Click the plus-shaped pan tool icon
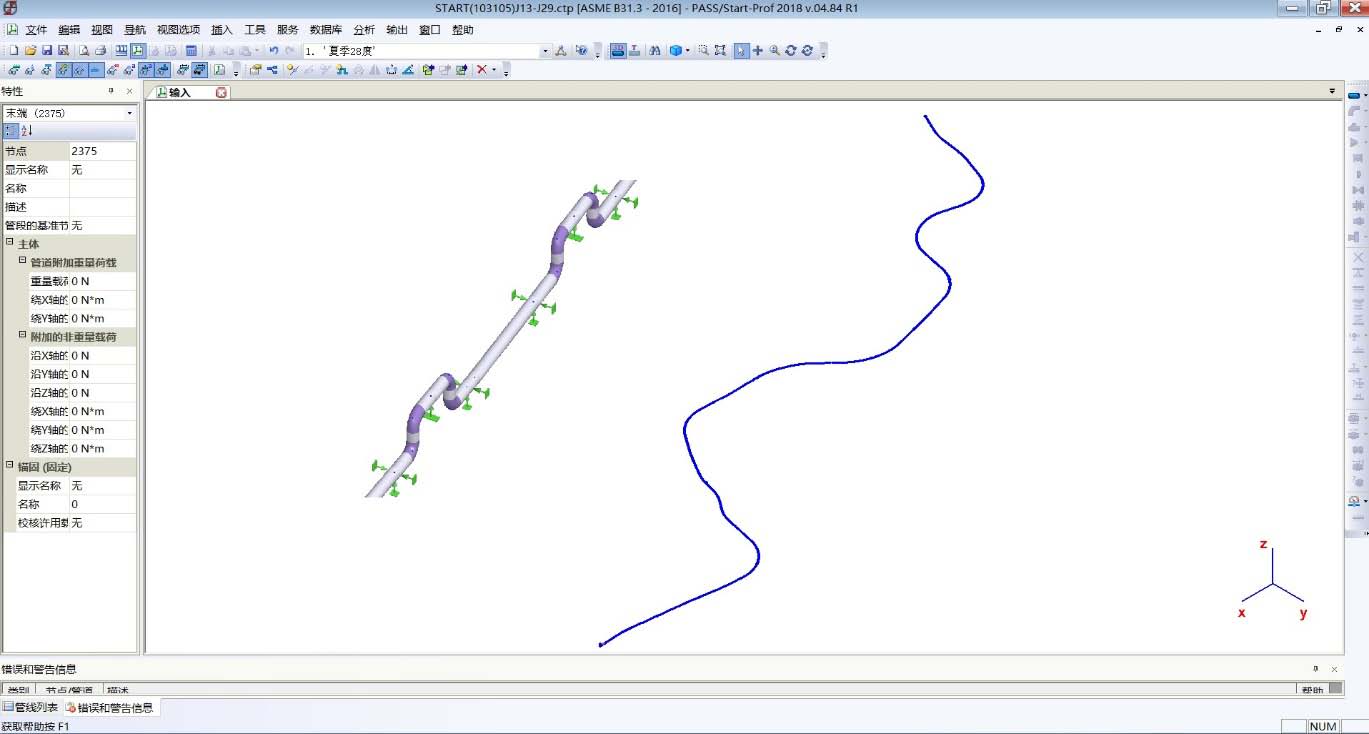Screen dimensions: 1369x734 pos(758,50)
